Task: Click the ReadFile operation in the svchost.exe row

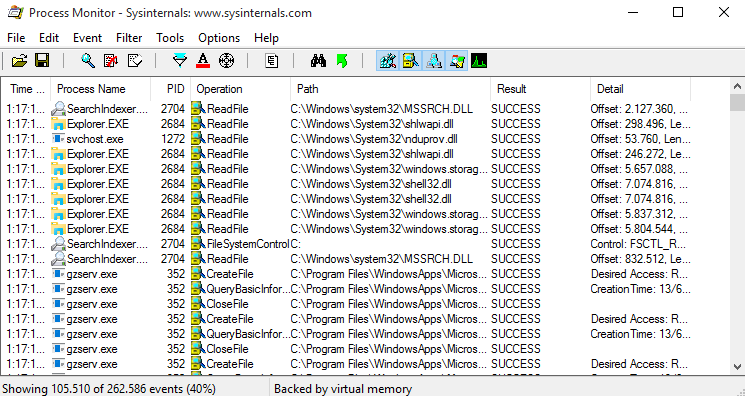Action: point(228,139)
